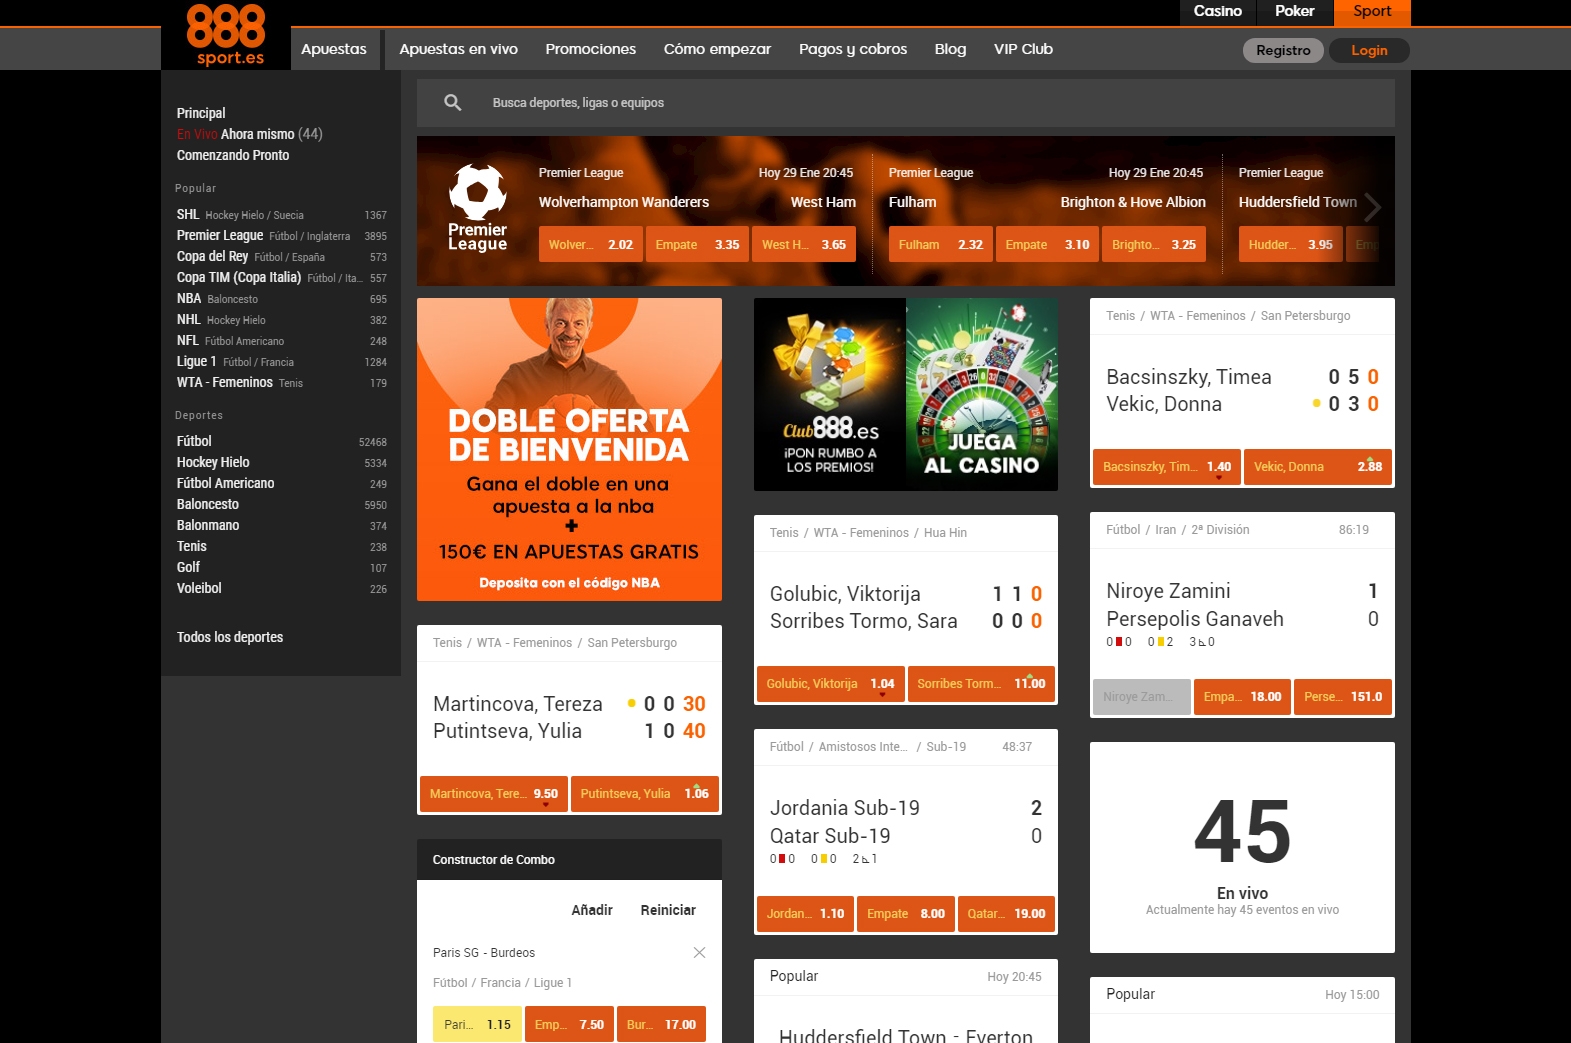Open Cómo empezar
Screen dimensions: 1571x1043
tap(718, 49)
